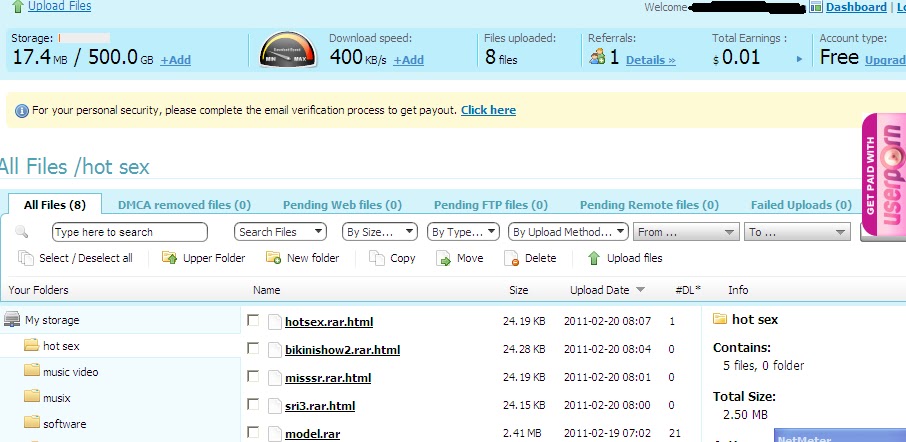Click the Copy pages icon
906x442 pixels.
[377, 258]
